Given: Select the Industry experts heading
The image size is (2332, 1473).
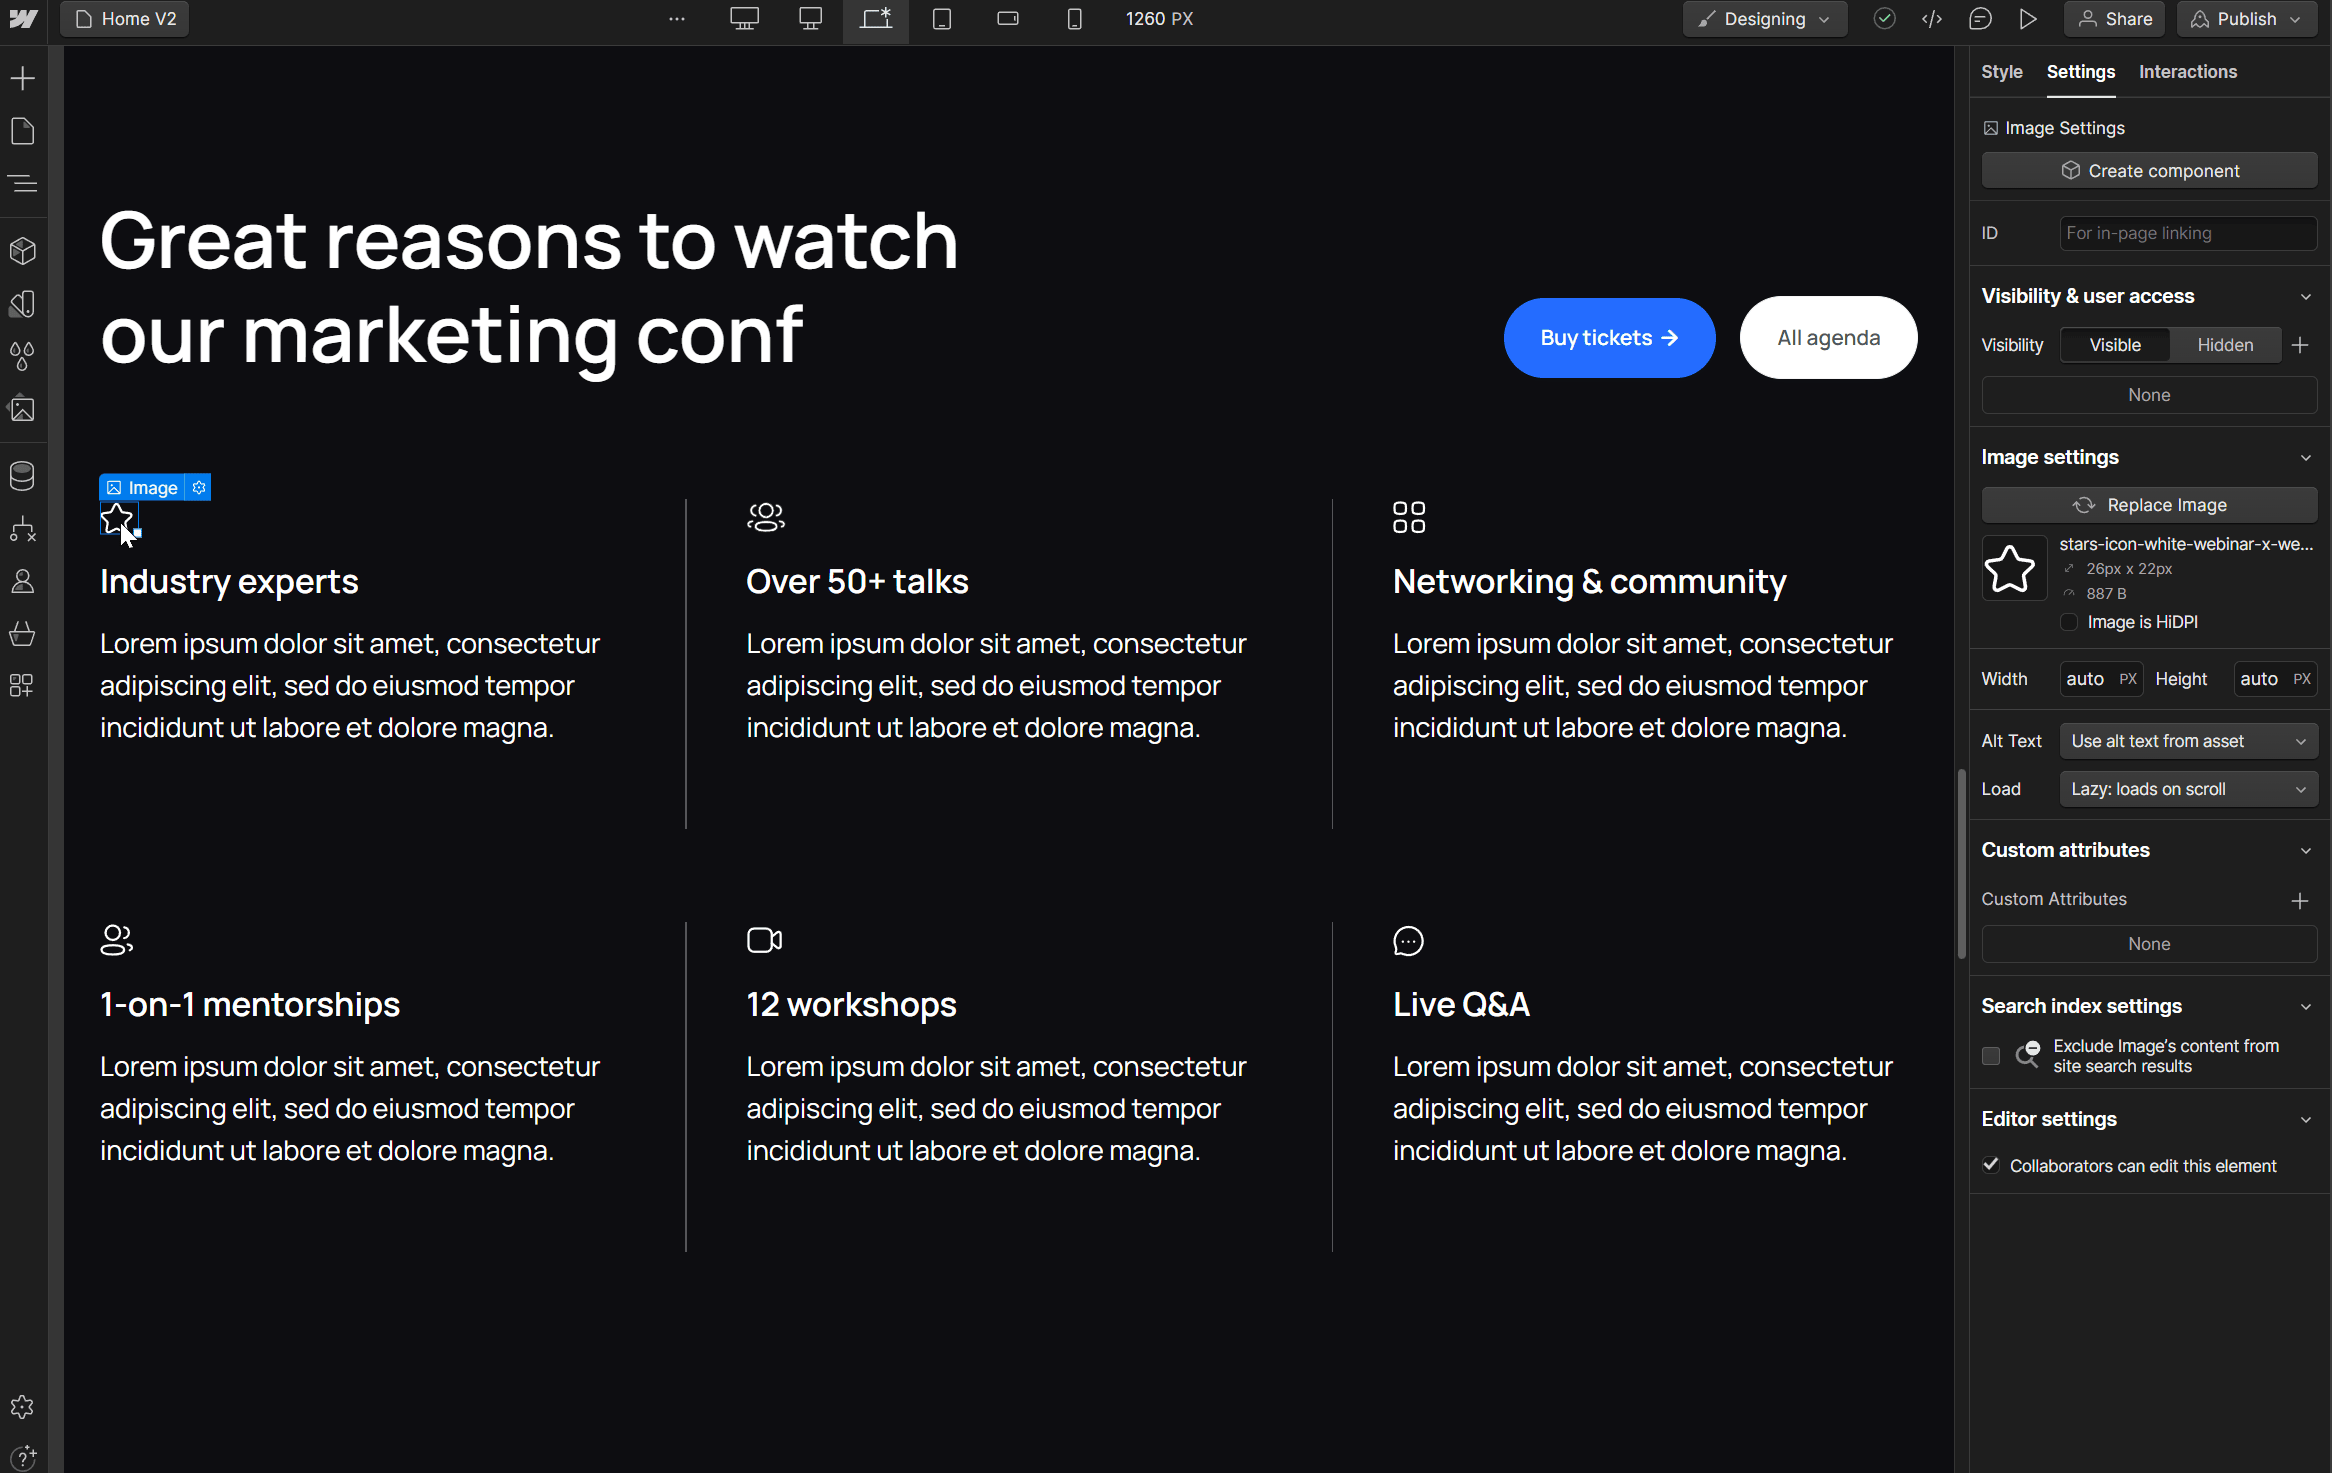Looking at the screenshot, I should (x=229, y=582).
